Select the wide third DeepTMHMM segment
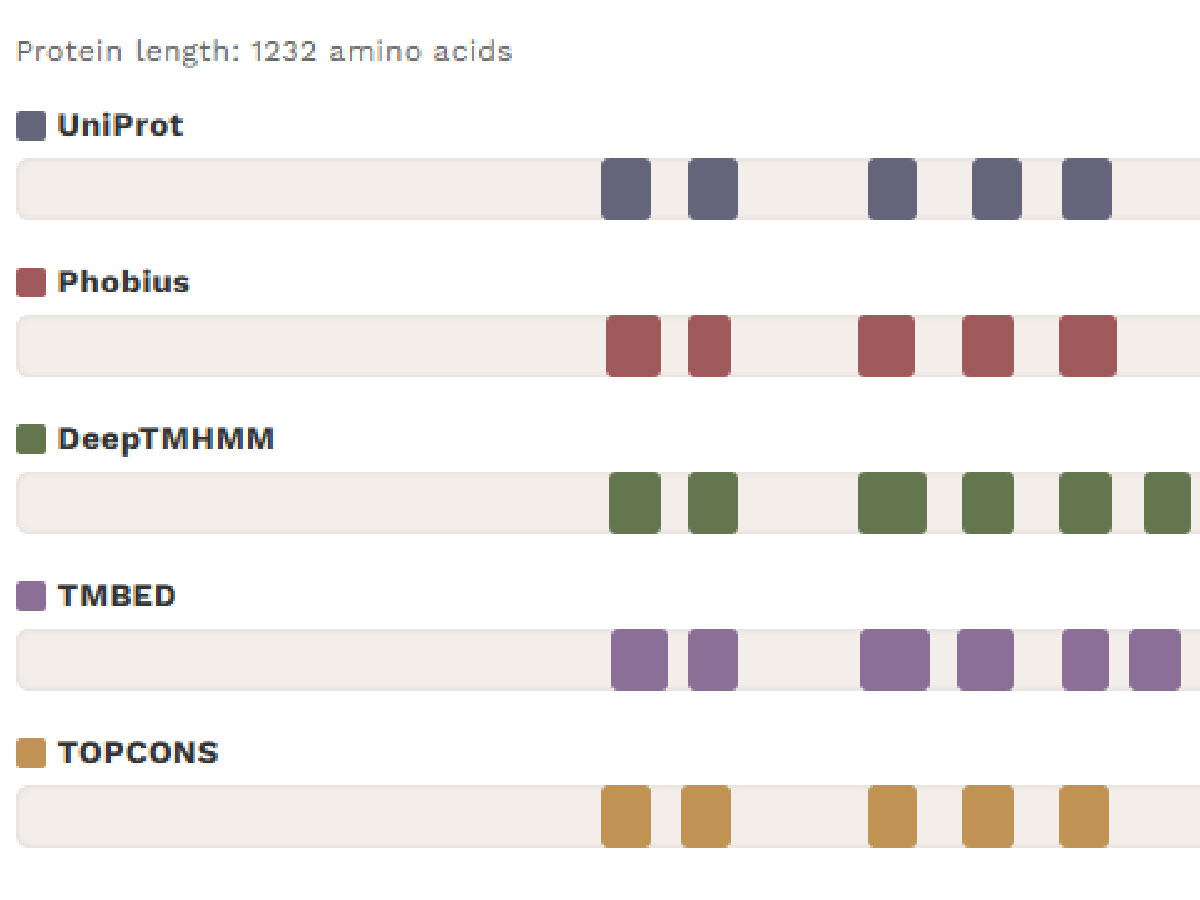This screenshot has height=900, width=1200. [892, 503]
